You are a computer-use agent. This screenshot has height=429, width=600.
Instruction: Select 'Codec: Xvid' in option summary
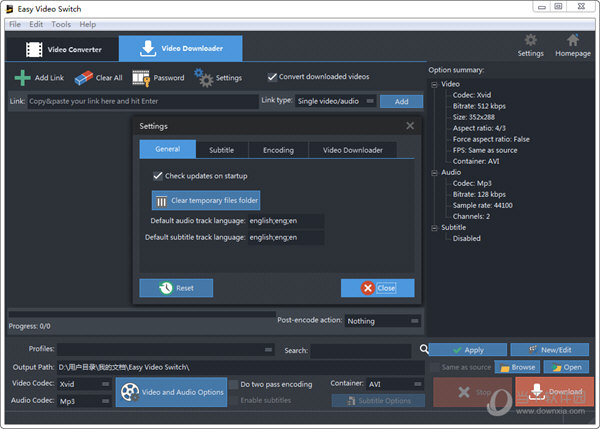pos(472,95)
